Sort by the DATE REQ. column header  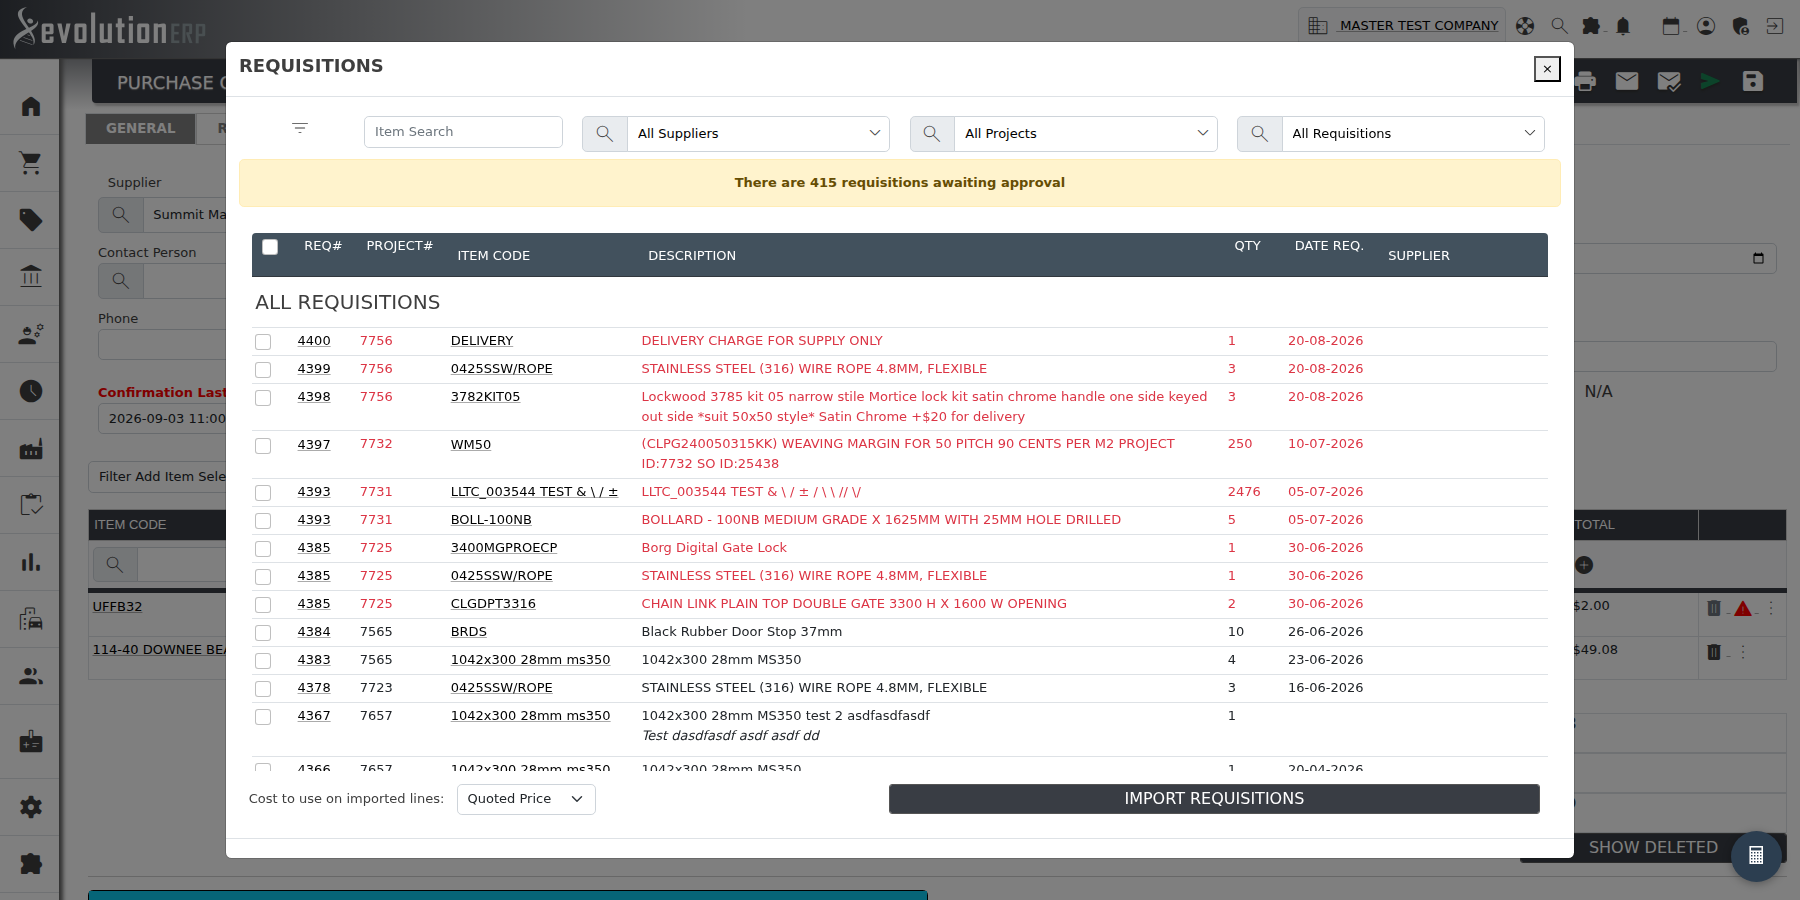click(x=1329, y=246)
